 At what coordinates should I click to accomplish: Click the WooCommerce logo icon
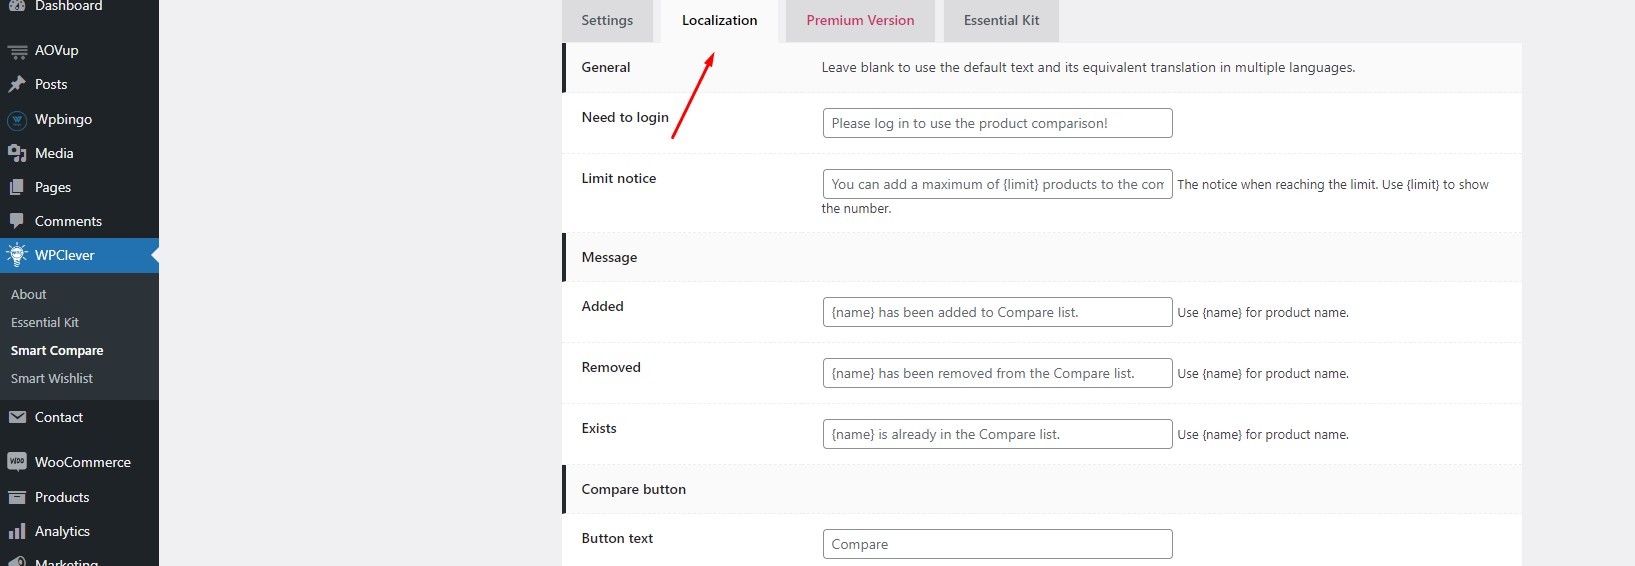17,462
